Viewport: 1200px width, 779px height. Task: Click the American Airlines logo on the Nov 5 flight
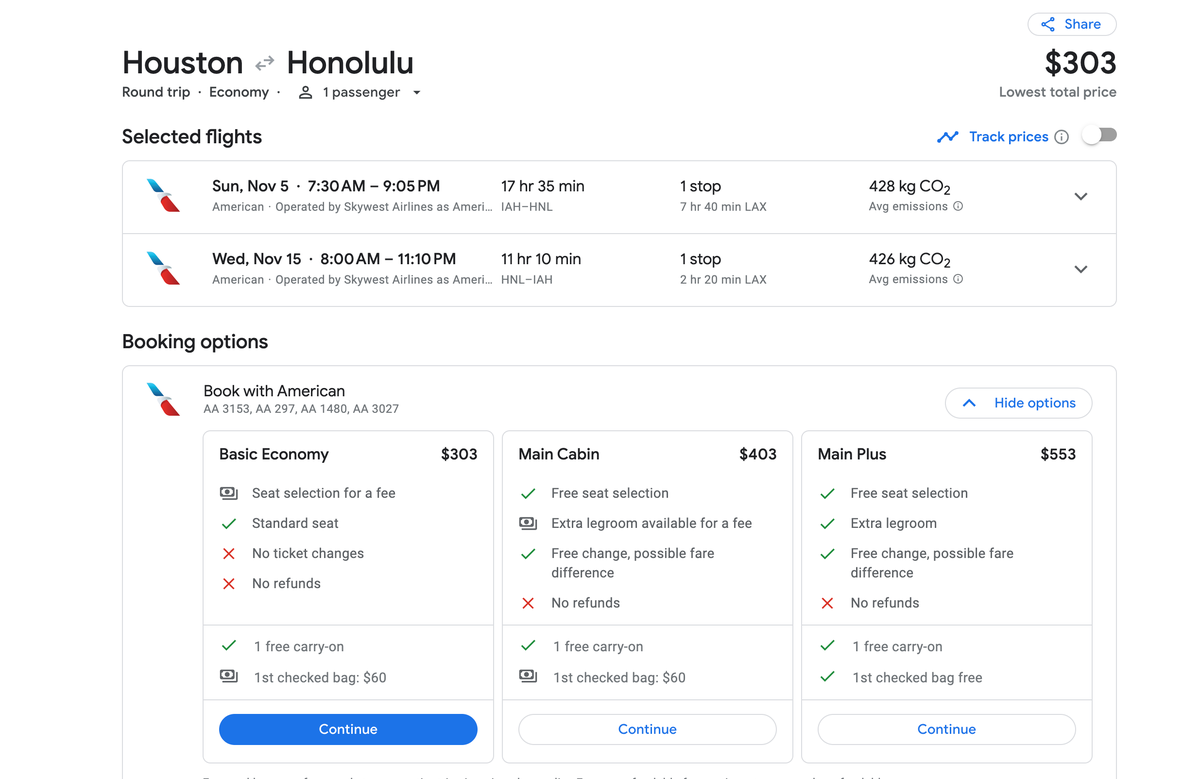click(x=163, y=196)
